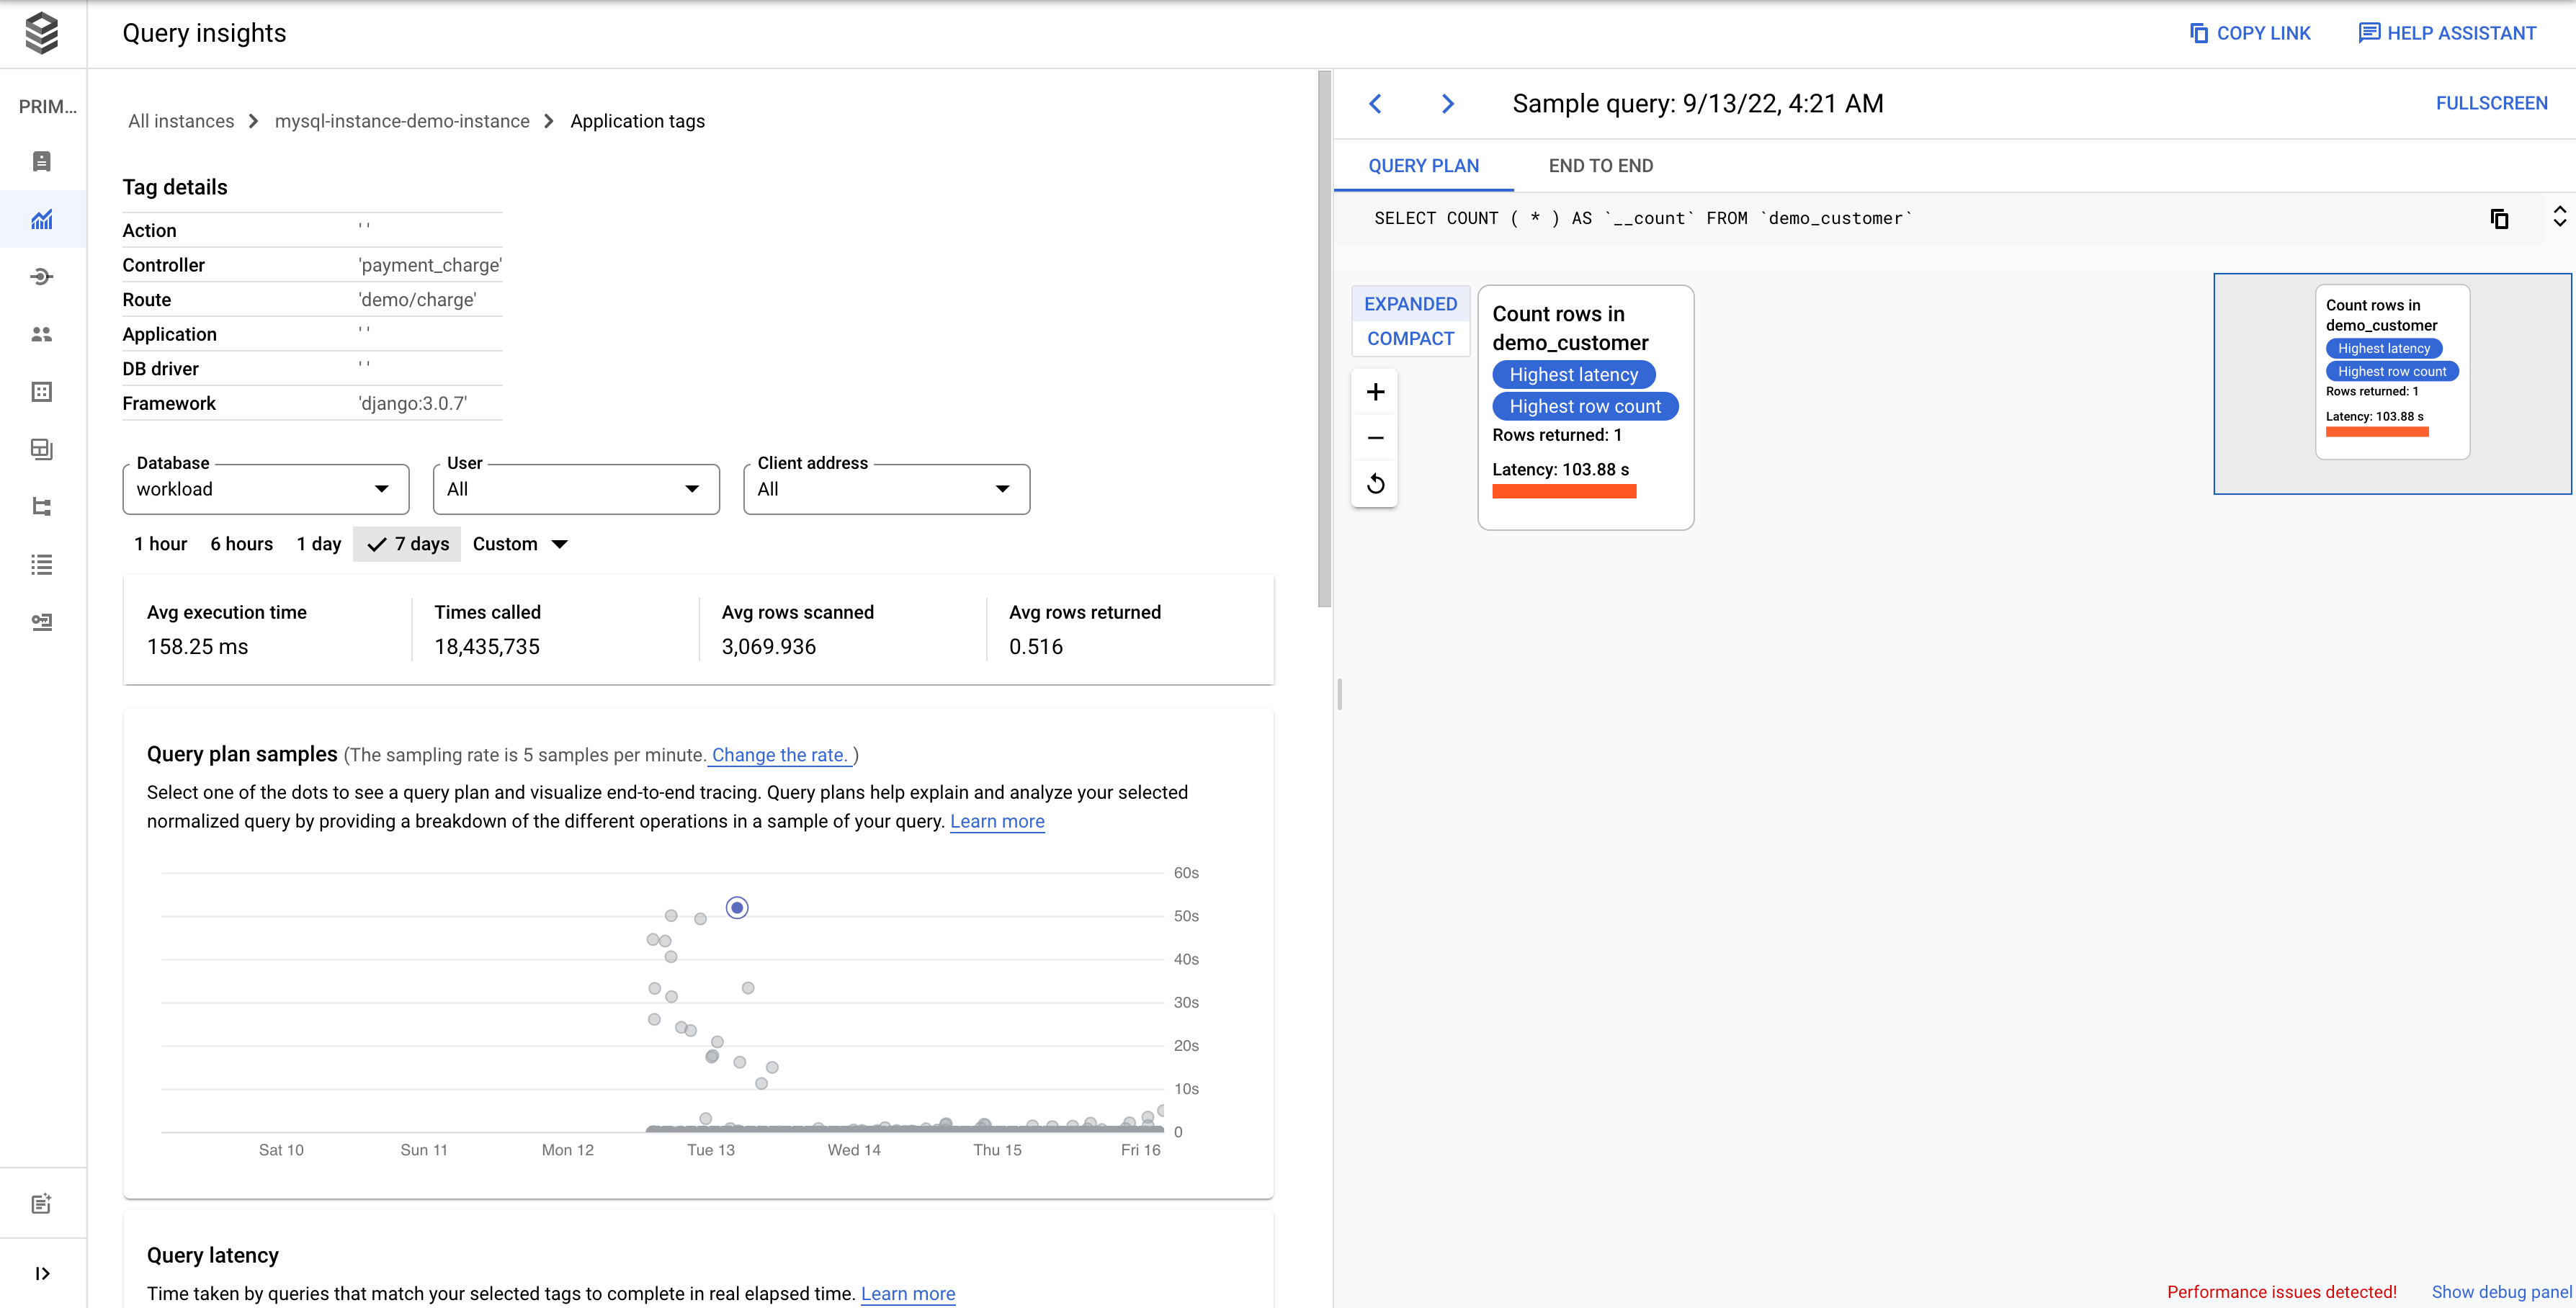Click the navigate previous query arrow

pos(1377,104)
